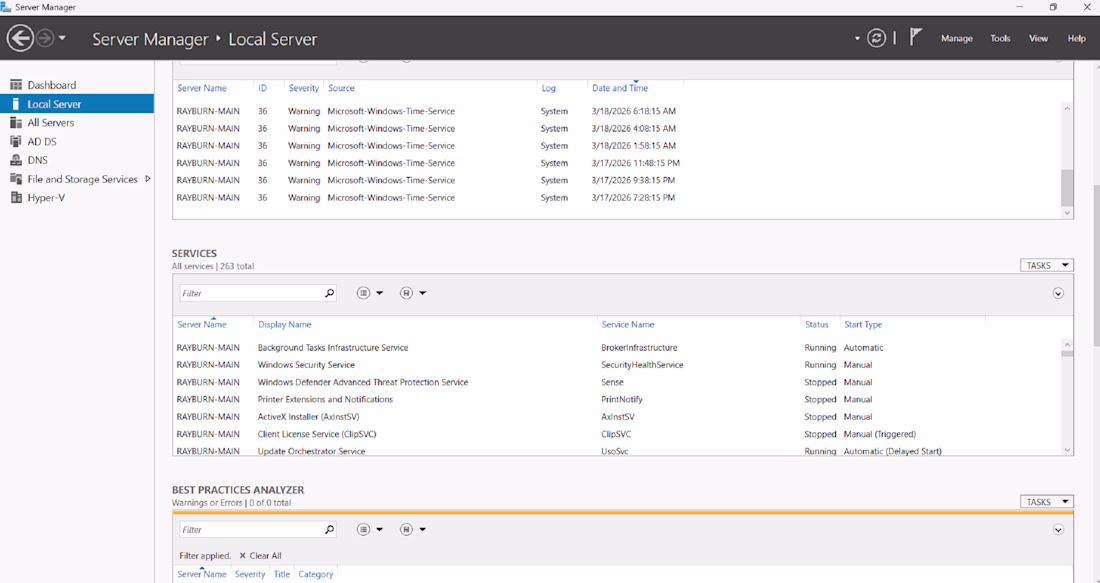
Task: Click the search magnifier in Services filter
Action: pyautogui.click(x=329, y=293)
